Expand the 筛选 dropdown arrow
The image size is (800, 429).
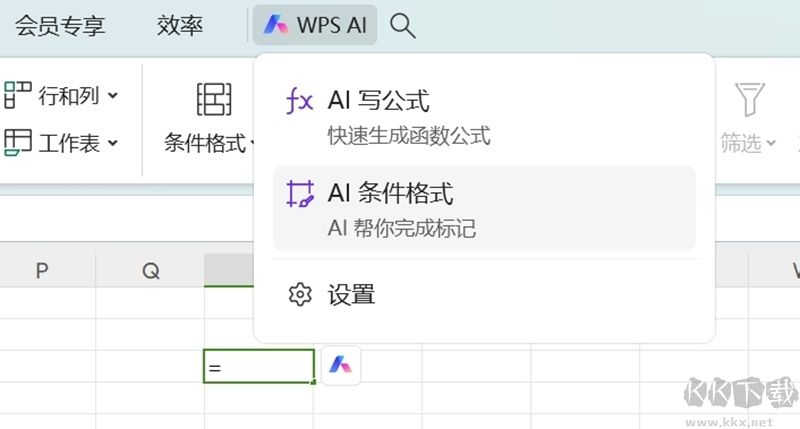(x=771, y=143)
